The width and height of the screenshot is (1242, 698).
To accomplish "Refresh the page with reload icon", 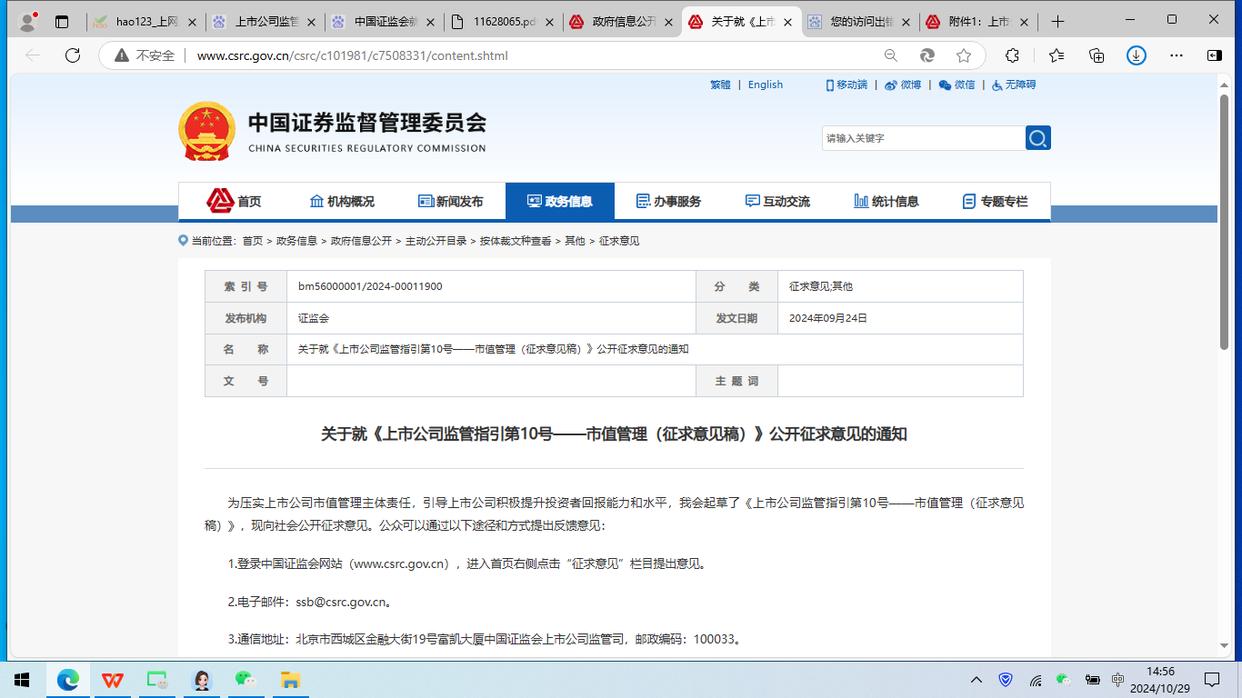I will pos(72,55).
